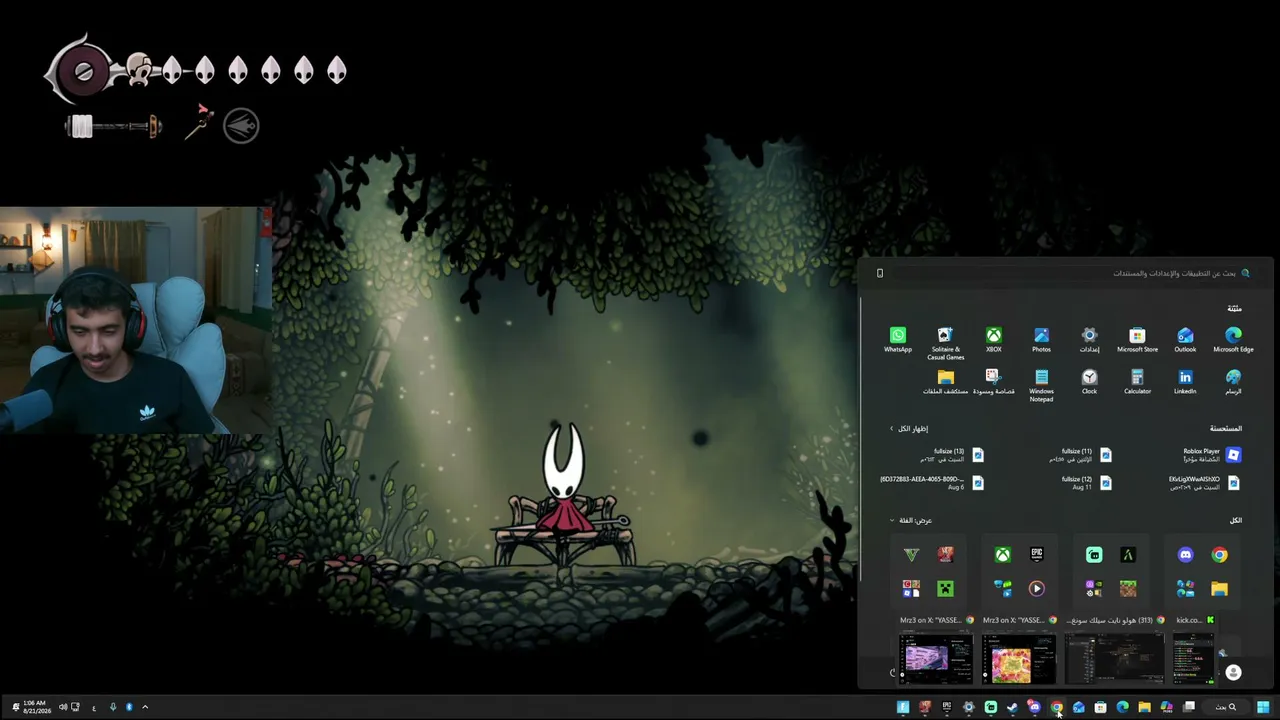1280x720 pixels.
Task: Open the pinned File Explorer folder app
Action: [945, 382]
